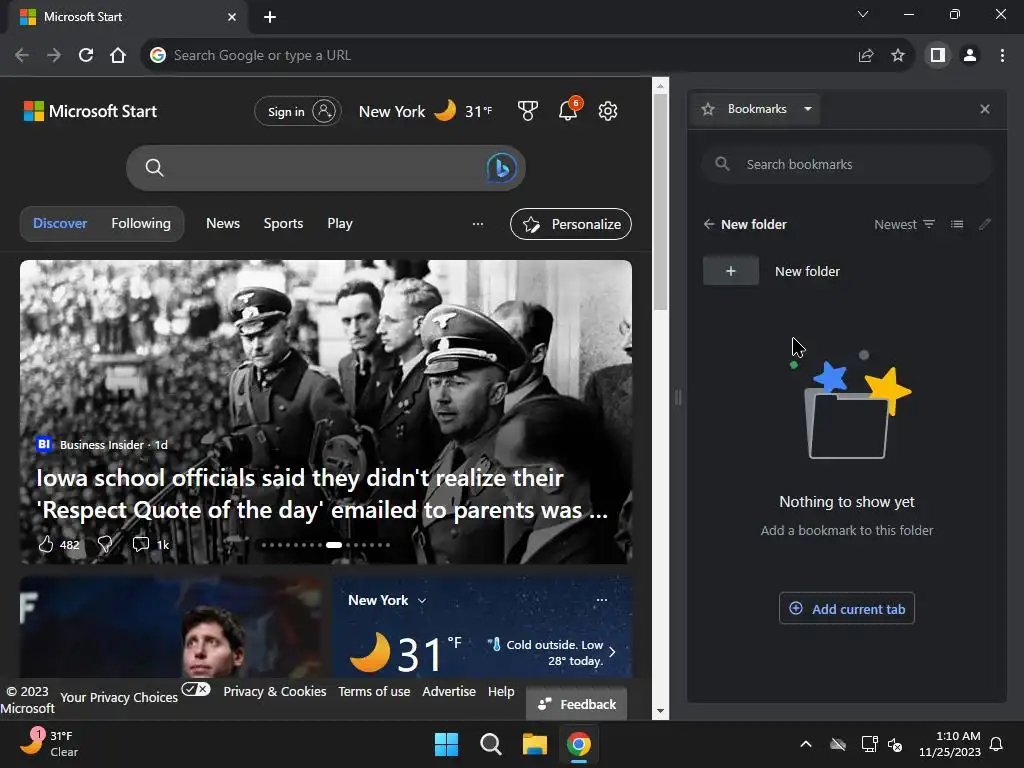Screen dimensions: 1024x768
Task: Focus the Microsoft Start web search field
Action: (x=325, y=168)
